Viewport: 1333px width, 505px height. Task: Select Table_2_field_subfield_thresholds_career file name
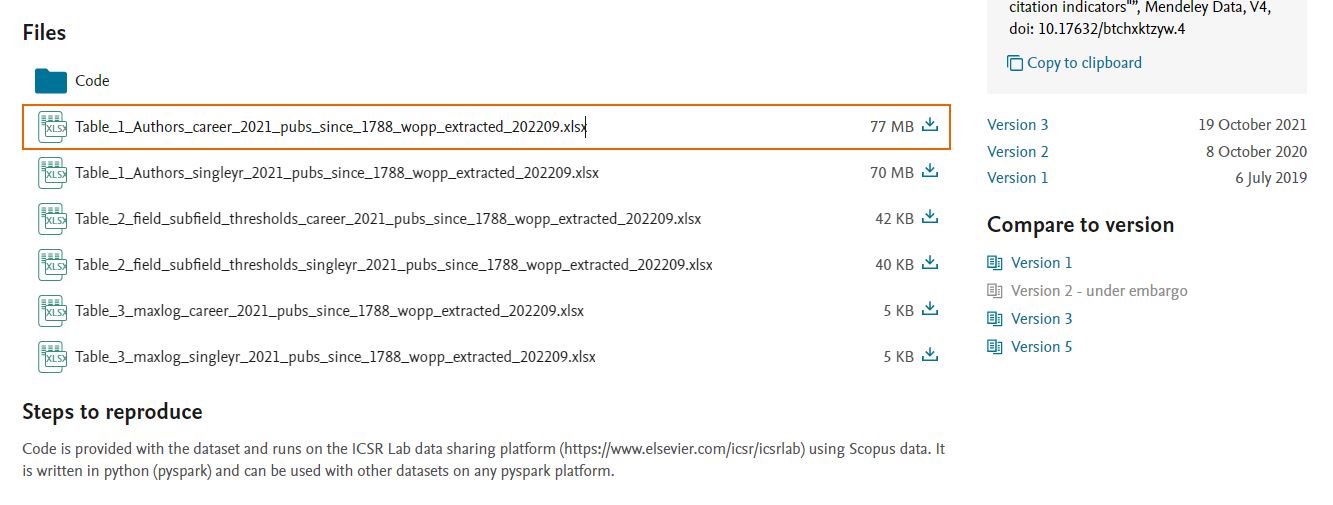388,219
